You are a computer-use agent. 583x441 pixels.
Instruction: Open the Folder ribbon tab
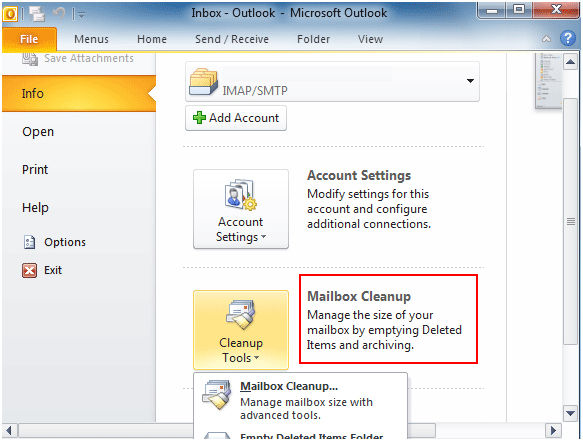pyautogui.click(x=313, y=39)
